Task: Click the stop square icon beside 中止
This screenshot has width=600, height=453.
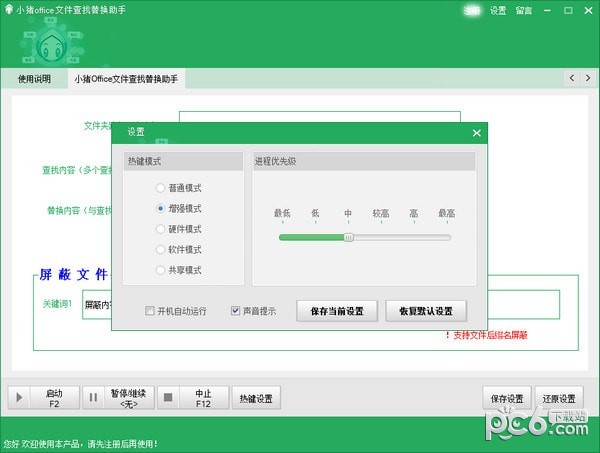Action: click(x=168, y=398)
